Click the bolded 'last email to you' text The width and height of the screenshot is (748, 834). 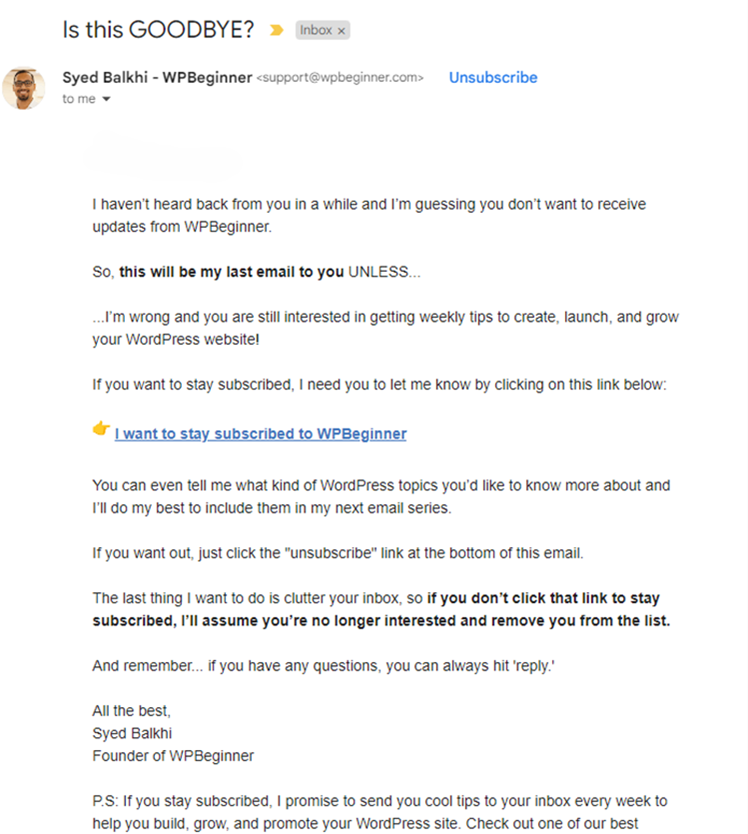pyautogui.click(x=232, y=270)
